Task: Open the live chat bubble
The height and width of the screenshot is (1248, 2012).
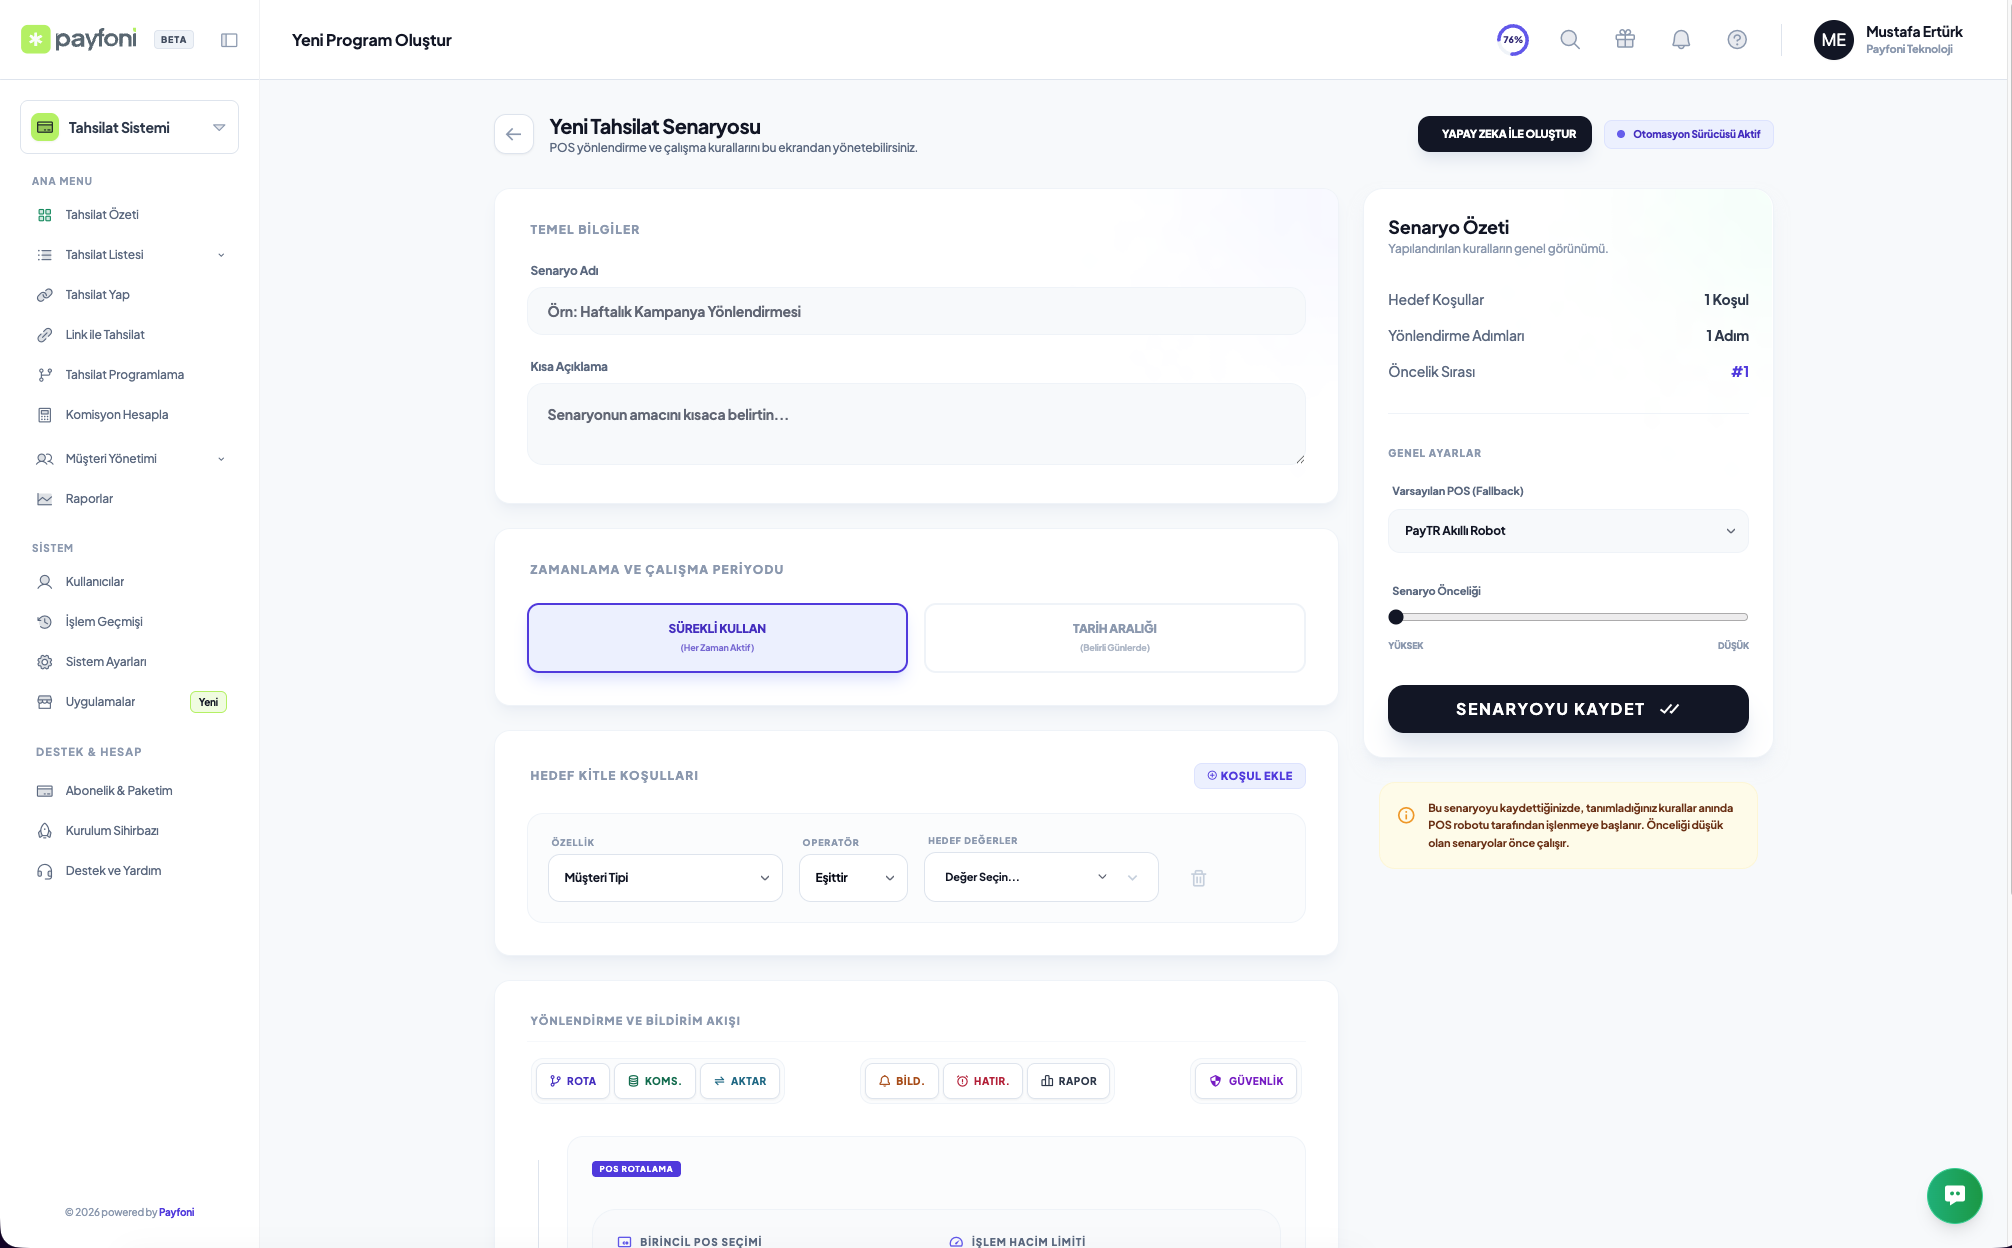Action: [x=1954, y=1195]
